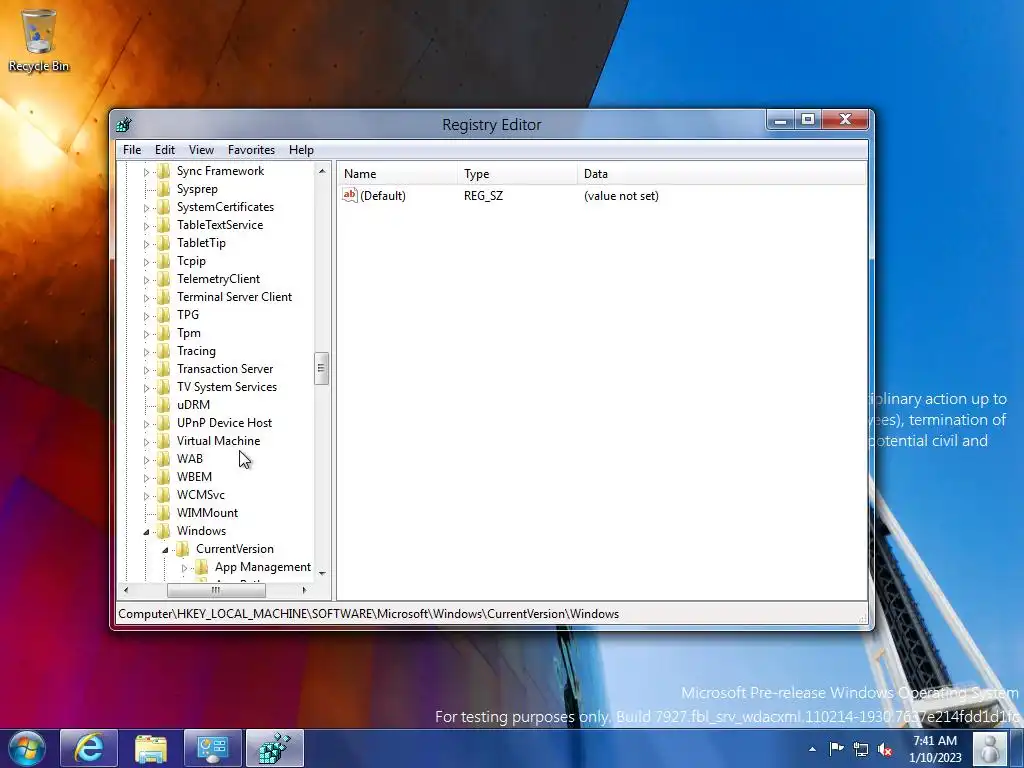Screen dimensions: 1024x768
Task: Expand the Tracing key
Action: pyautogui.click(x=146, y=352)
